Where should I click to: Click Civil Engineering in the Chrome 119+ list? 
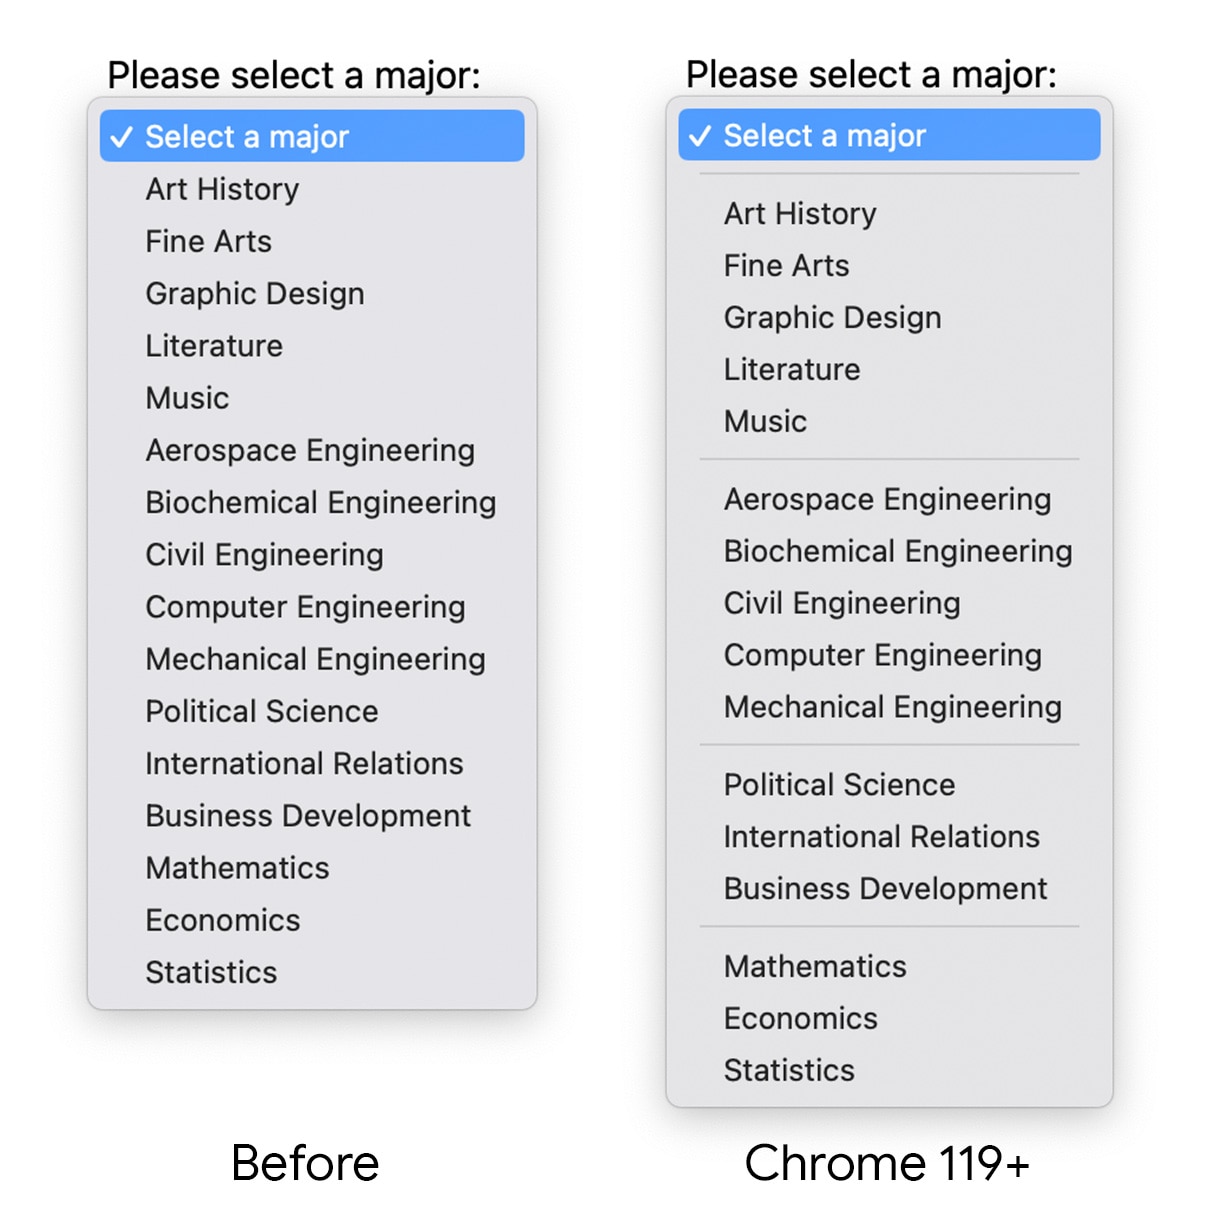[841, 603]
